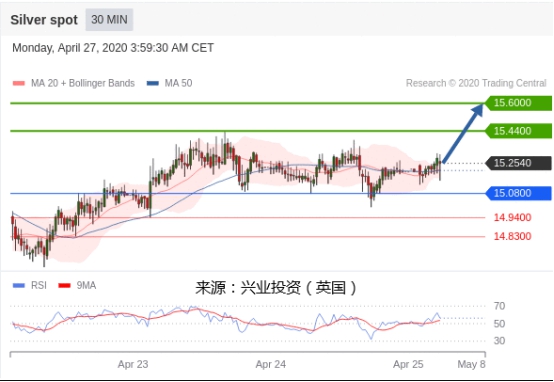
Task: Click the date line Monday, April 27, 2020
Action: (113, 48)
